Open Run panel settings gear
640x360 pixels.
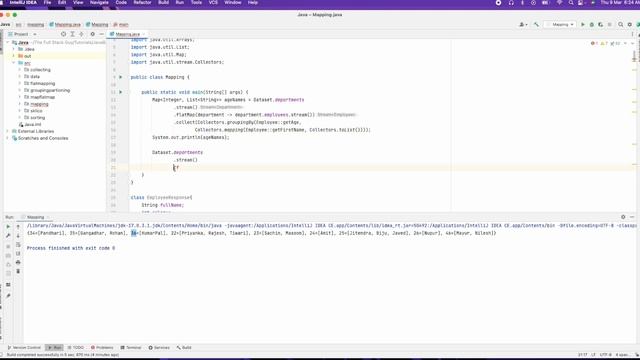(x=623, y=217)
